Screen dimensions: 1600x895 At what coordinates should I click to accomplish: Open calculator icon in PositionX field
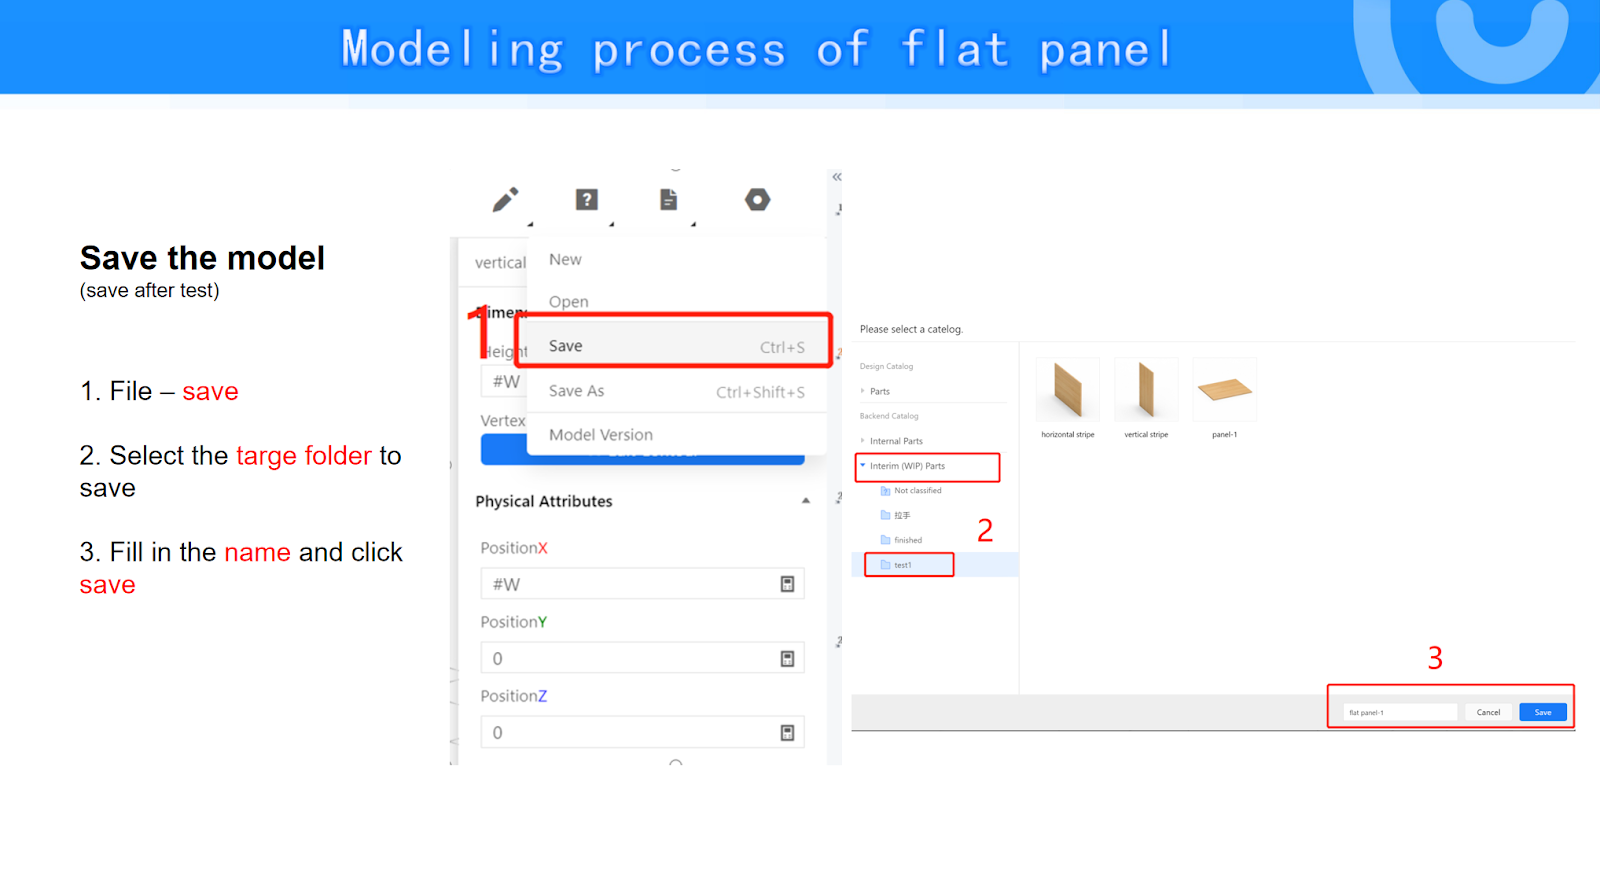click(787, 584)
